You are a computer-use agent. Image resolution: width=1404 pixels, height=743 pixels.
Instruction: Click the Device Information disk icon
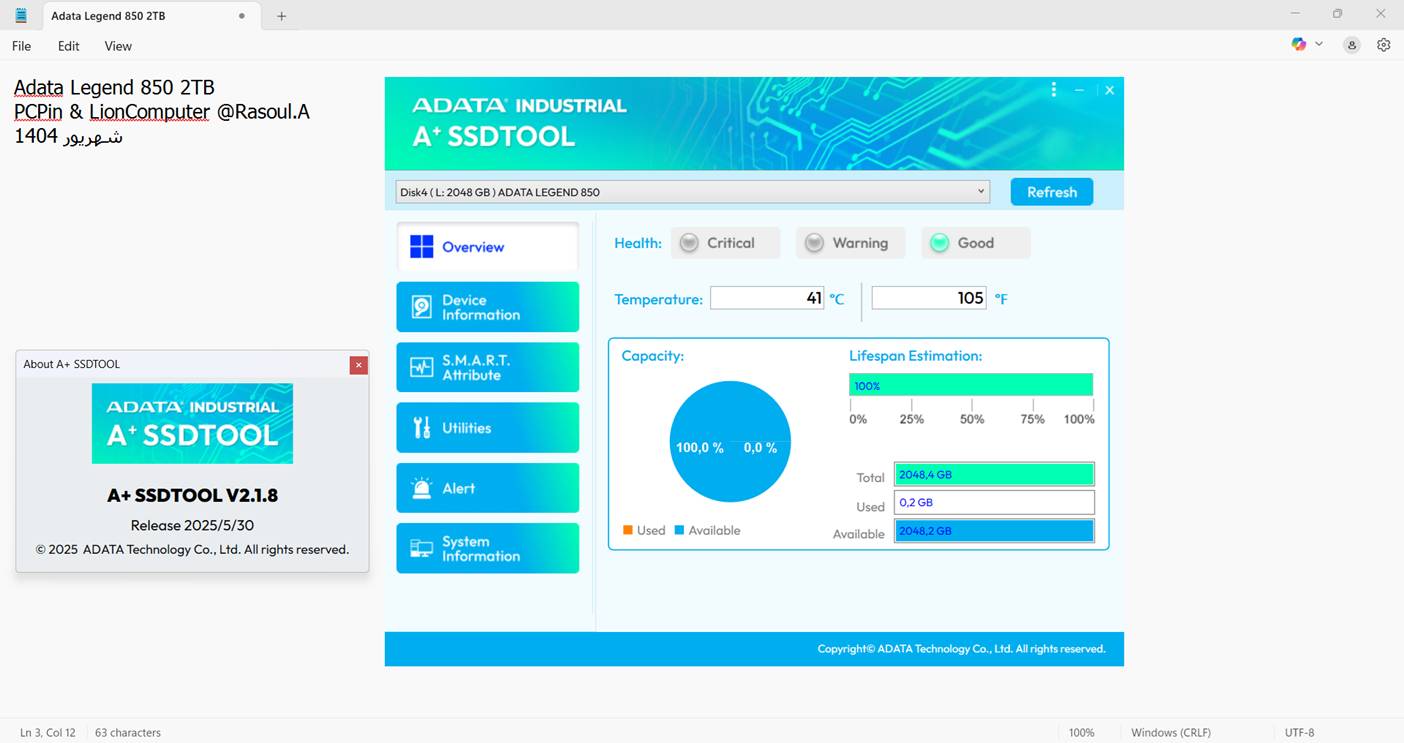[x=422, y=307]
